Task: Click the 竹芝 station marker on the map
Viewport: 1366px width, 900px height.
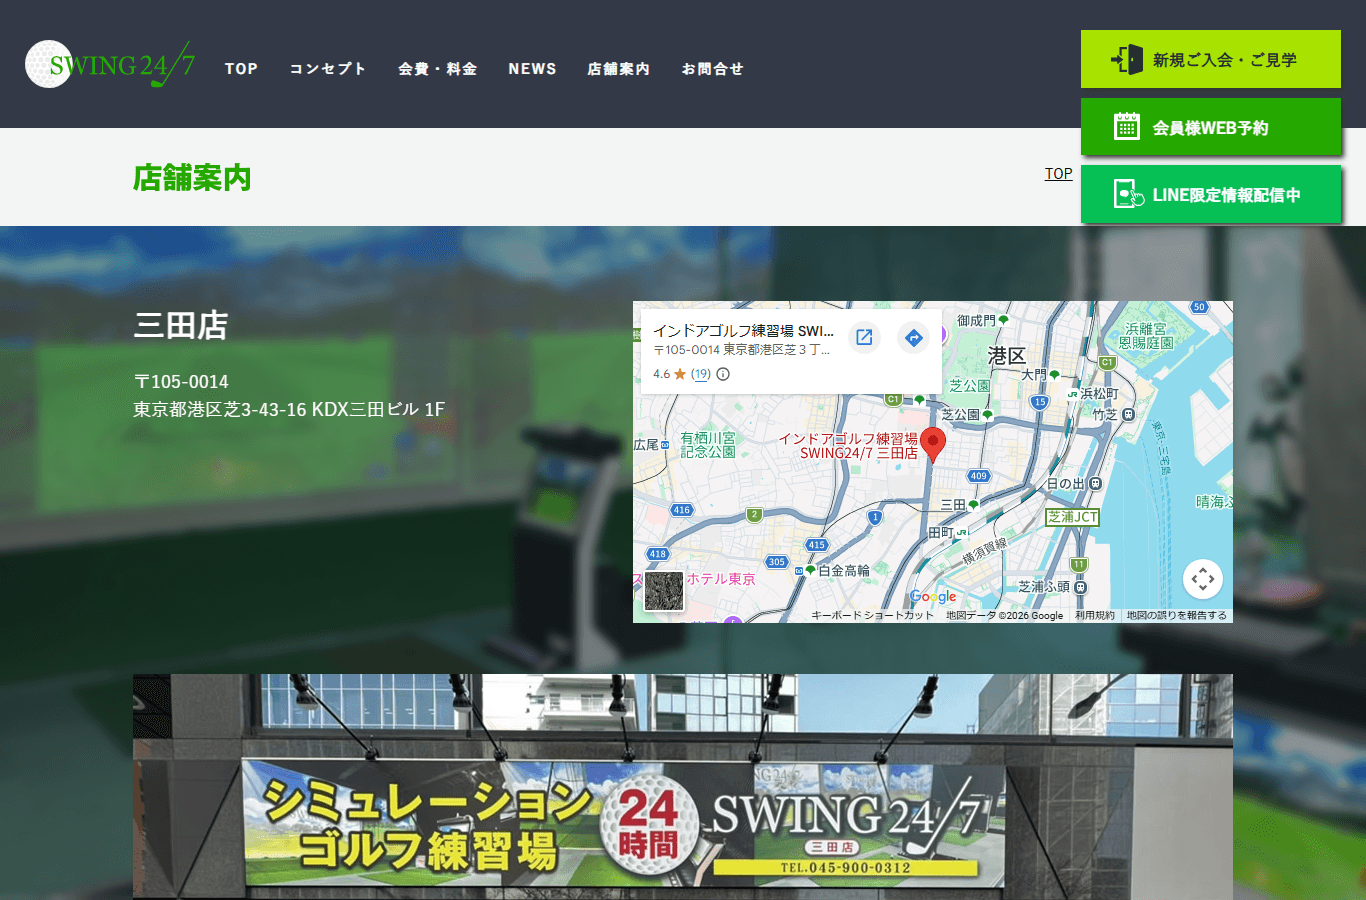Action: coord(1128,414)
